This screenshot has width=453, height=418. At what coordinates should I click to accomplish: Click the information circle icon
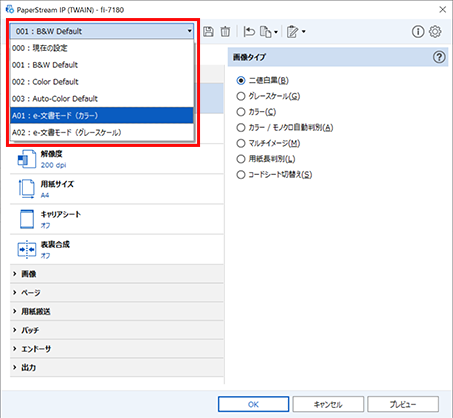(418, 32)
